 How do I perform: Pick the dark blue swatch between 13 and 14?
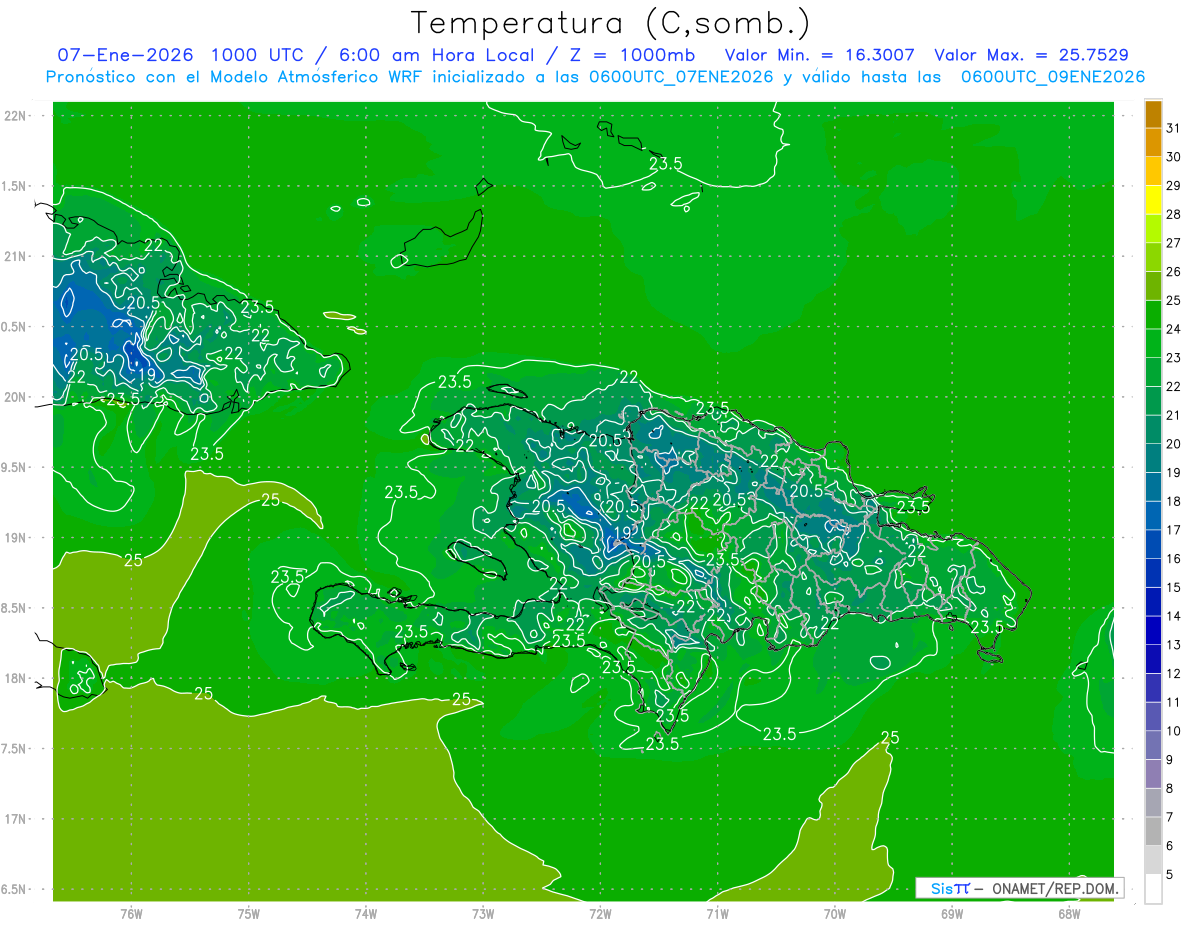click(x=1153, y=630)
